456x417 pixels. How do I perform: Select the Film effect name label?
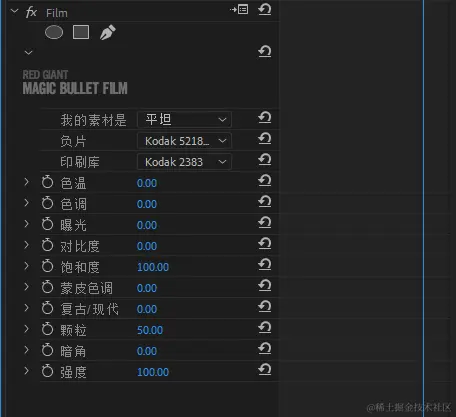[57, 13]
